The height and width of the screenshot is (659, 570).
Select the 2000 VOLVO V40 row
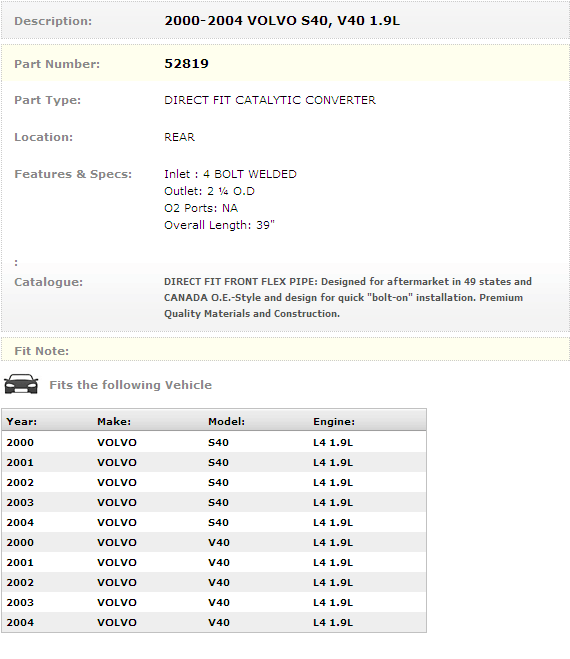(214, 542)
